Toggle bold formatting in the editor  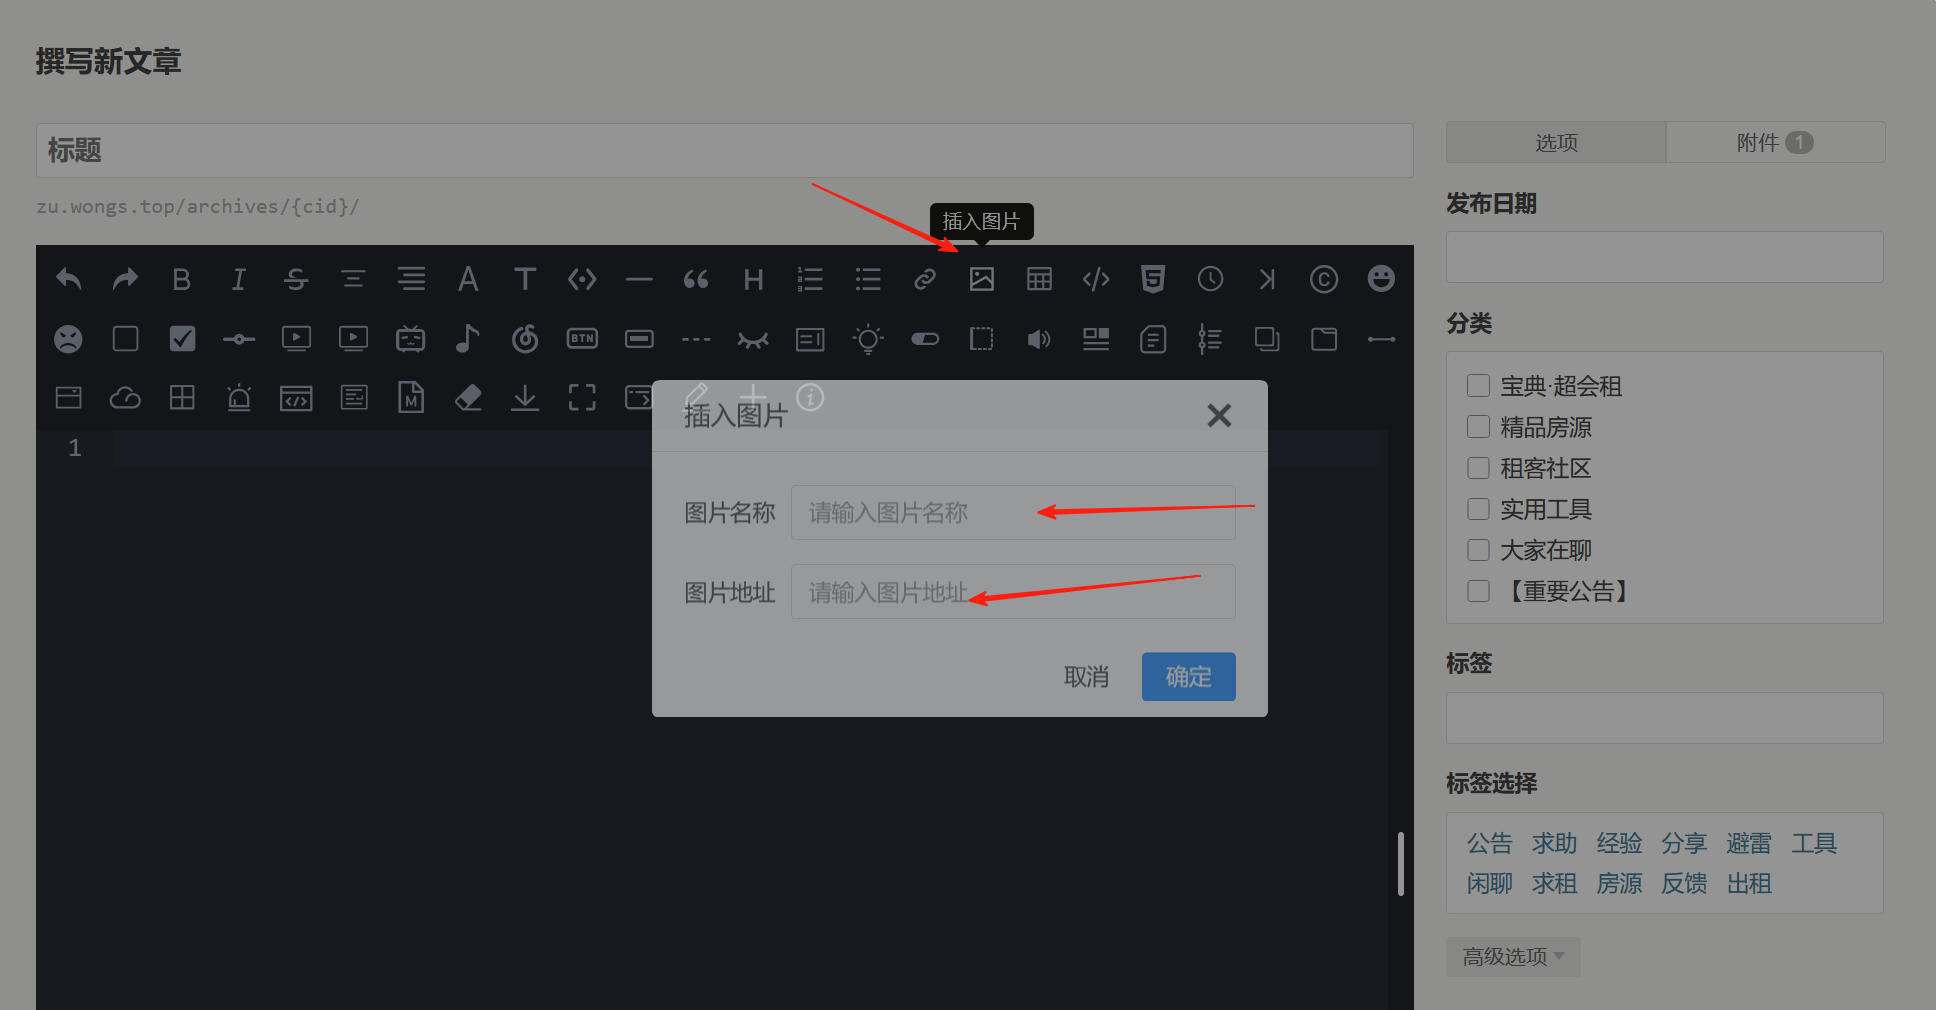(x=181, y=279)
